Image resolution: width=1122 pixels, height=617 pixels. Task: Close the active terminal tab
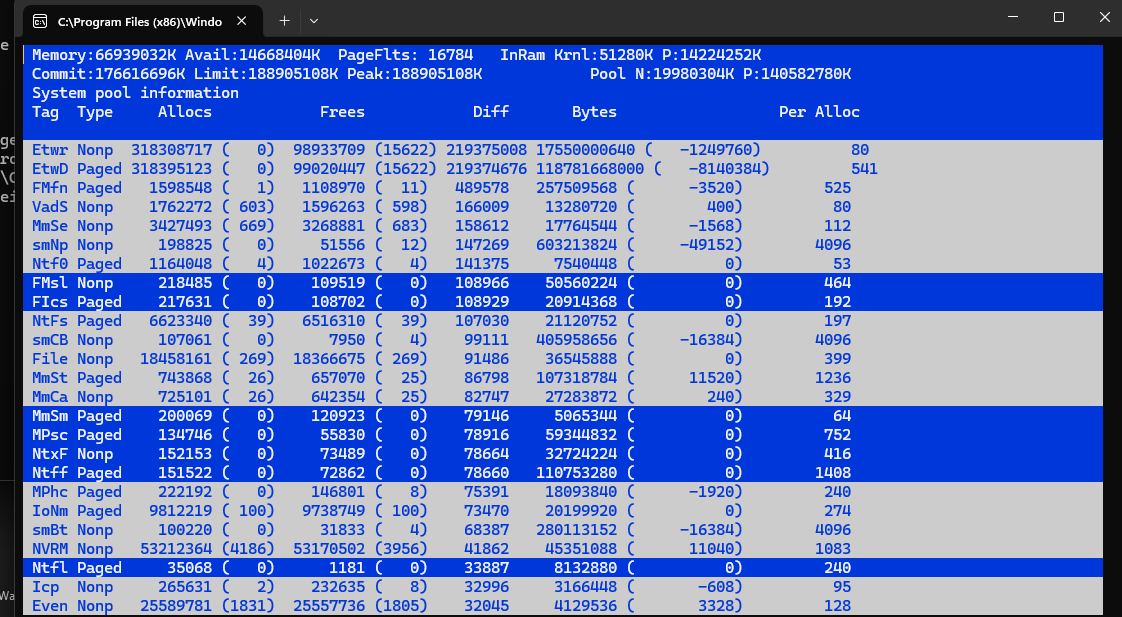coord(240,20)
